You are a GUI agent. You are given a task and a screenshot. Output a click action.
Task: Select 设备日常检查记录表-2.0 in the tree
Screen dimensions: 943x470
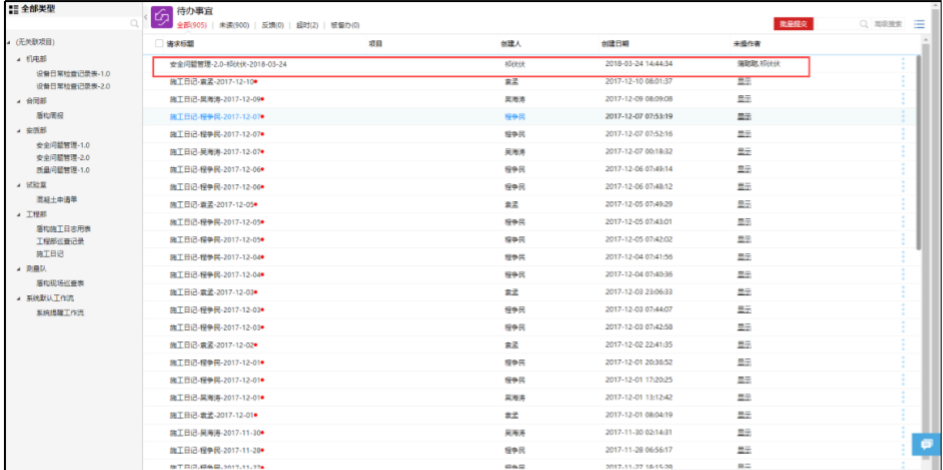[73, 87]
